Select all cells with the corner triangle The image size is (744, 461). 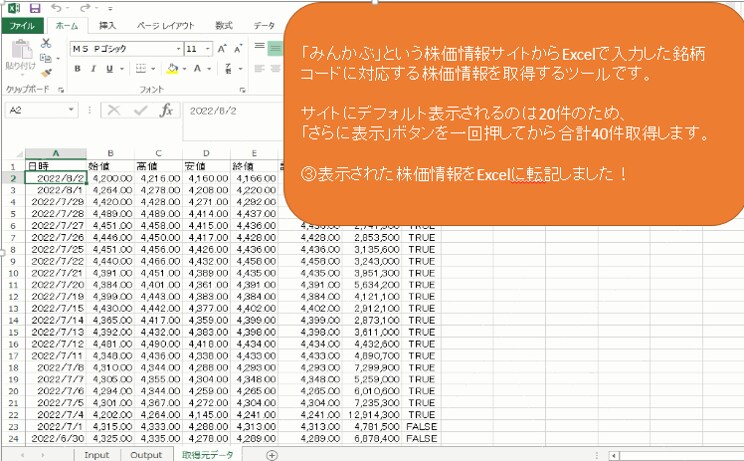point(19,154)
